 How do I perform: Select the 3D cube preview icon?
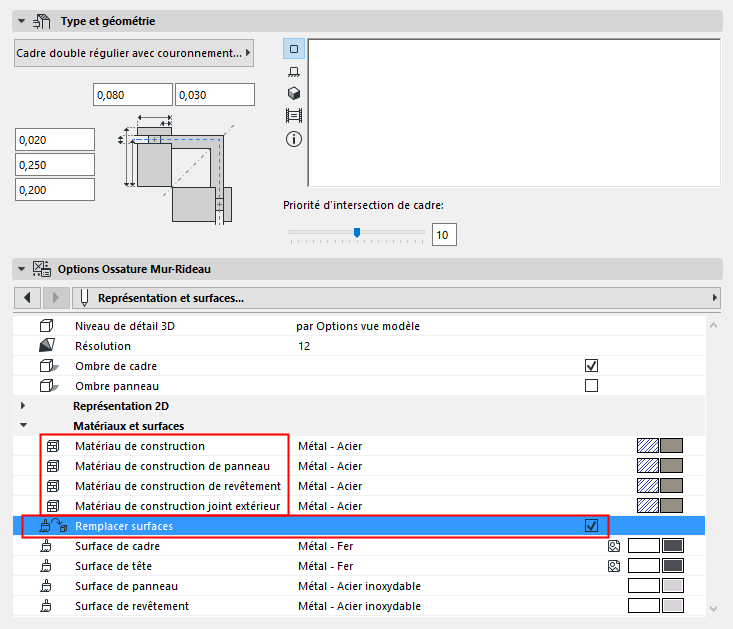click(294, 93)
